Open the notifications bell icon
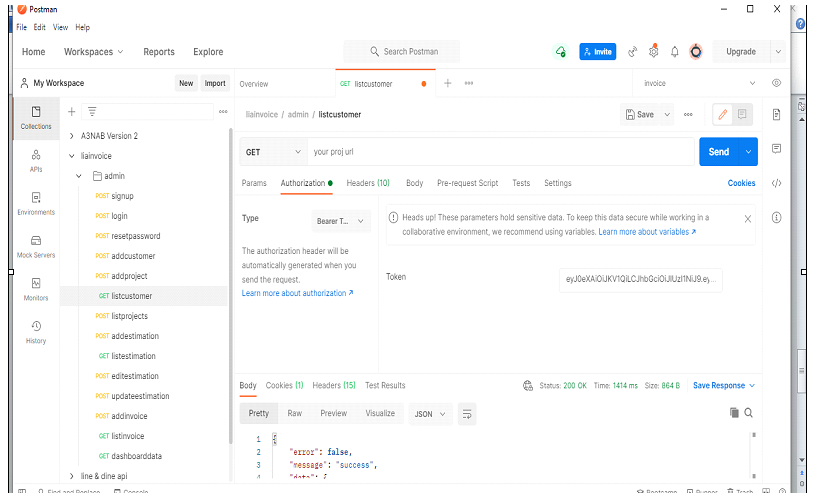813x493 pixels. pos(675,52)
